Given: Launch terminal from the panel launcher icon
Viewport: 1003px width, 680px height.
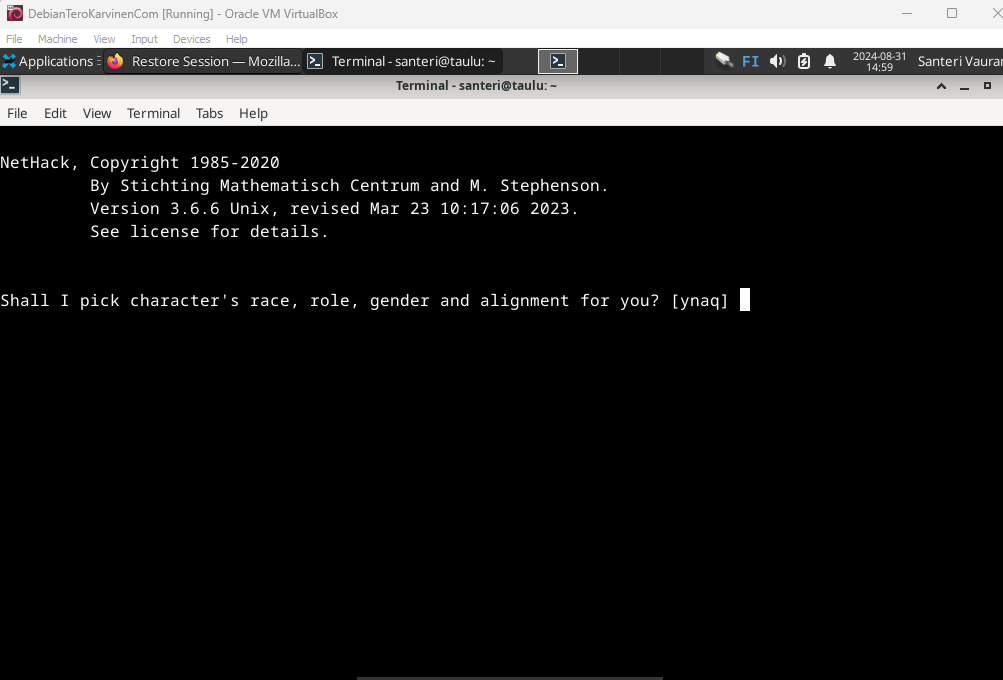Looking at the screenshot, I should (558, 61).
